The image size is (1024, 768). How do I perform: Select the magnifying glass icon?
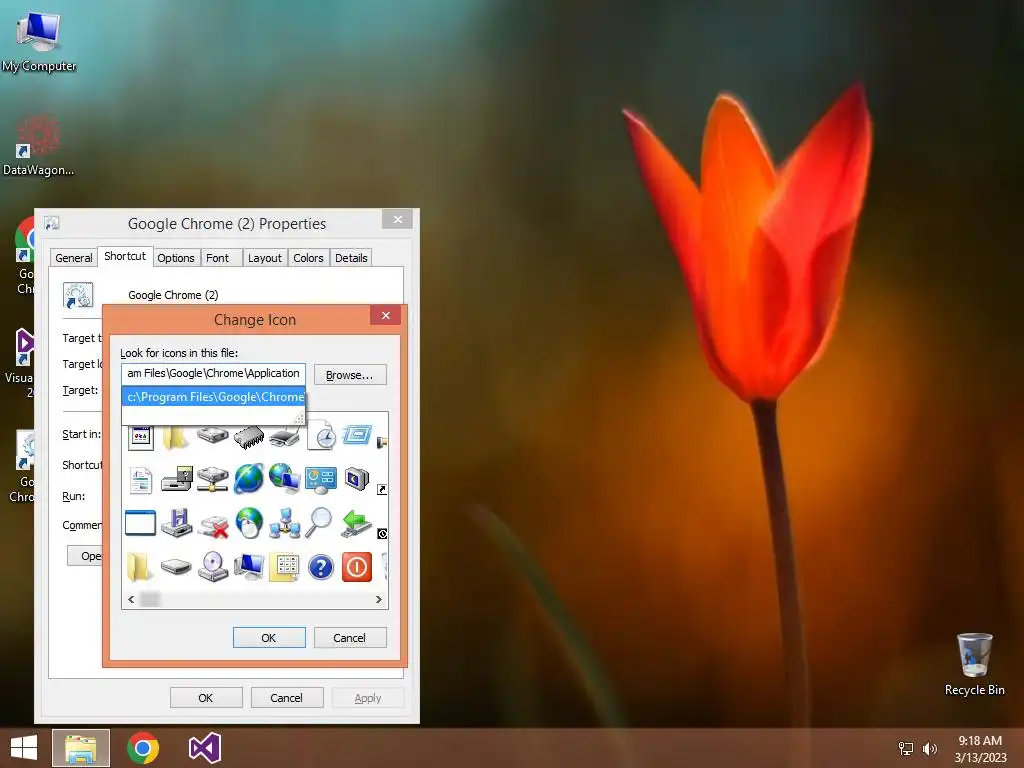click(320, 522)
